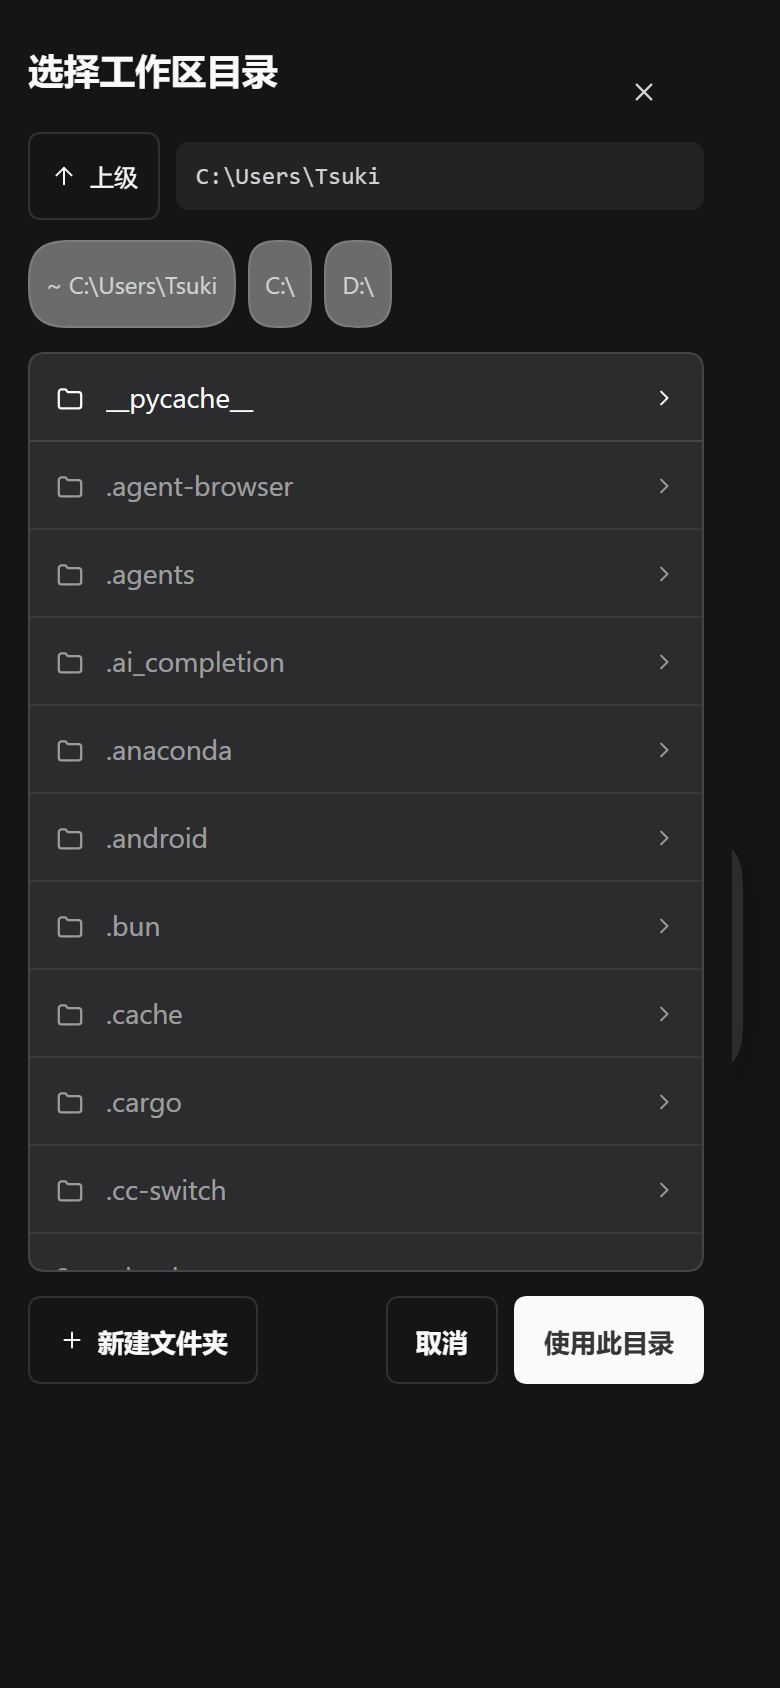Click the folder icon next to .cargo
Viewport: 780px width, 1688px height.
pos(70,1103)
